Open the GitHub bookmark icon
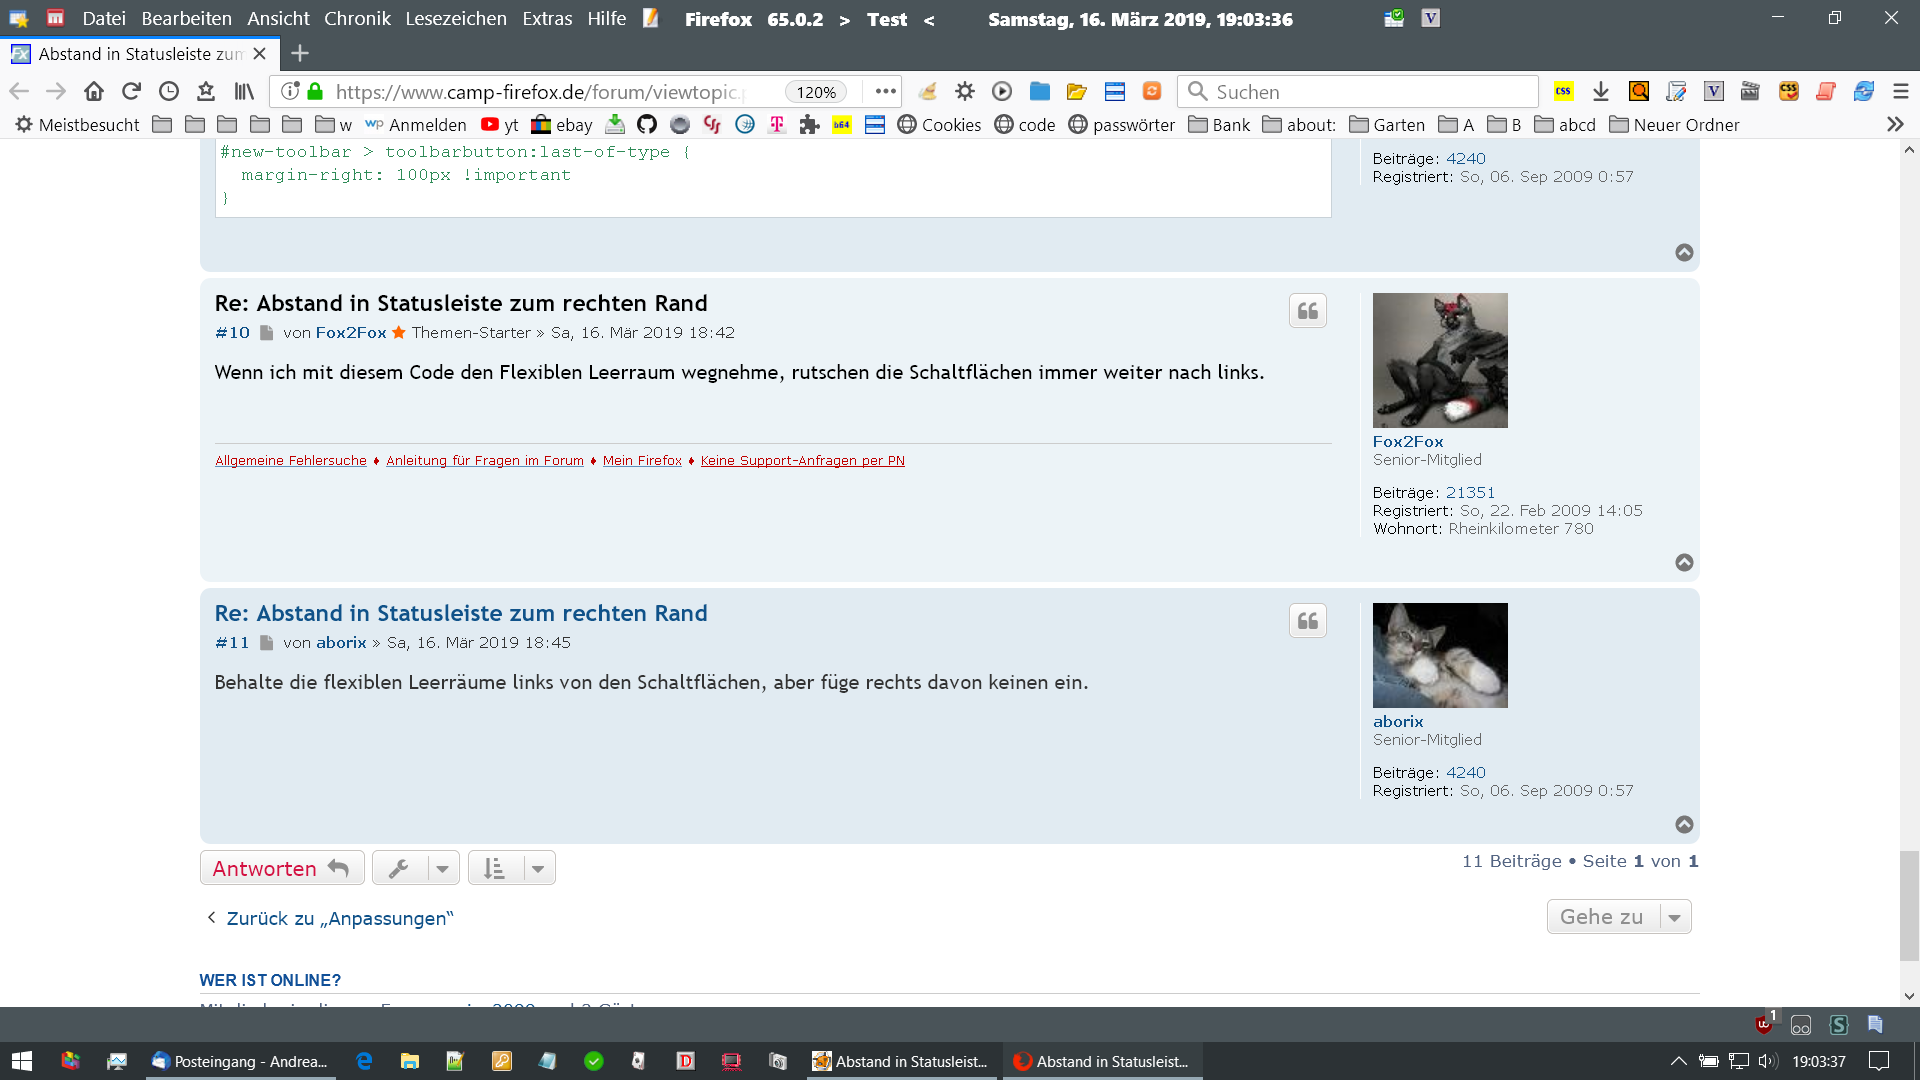This screenshot has height=1080, width=1920. [x=647, y=124]
